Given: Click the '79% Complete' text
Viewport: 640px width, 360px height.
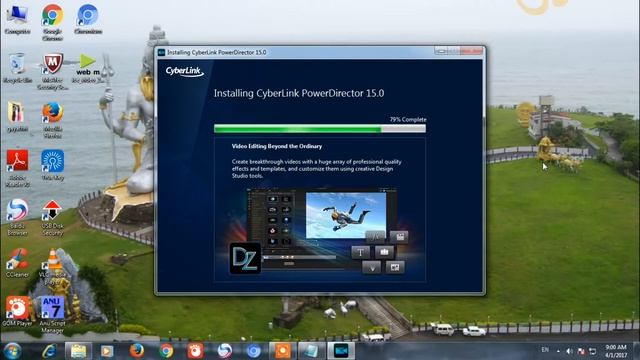Looking at the screenshot, I should point(408,120).
